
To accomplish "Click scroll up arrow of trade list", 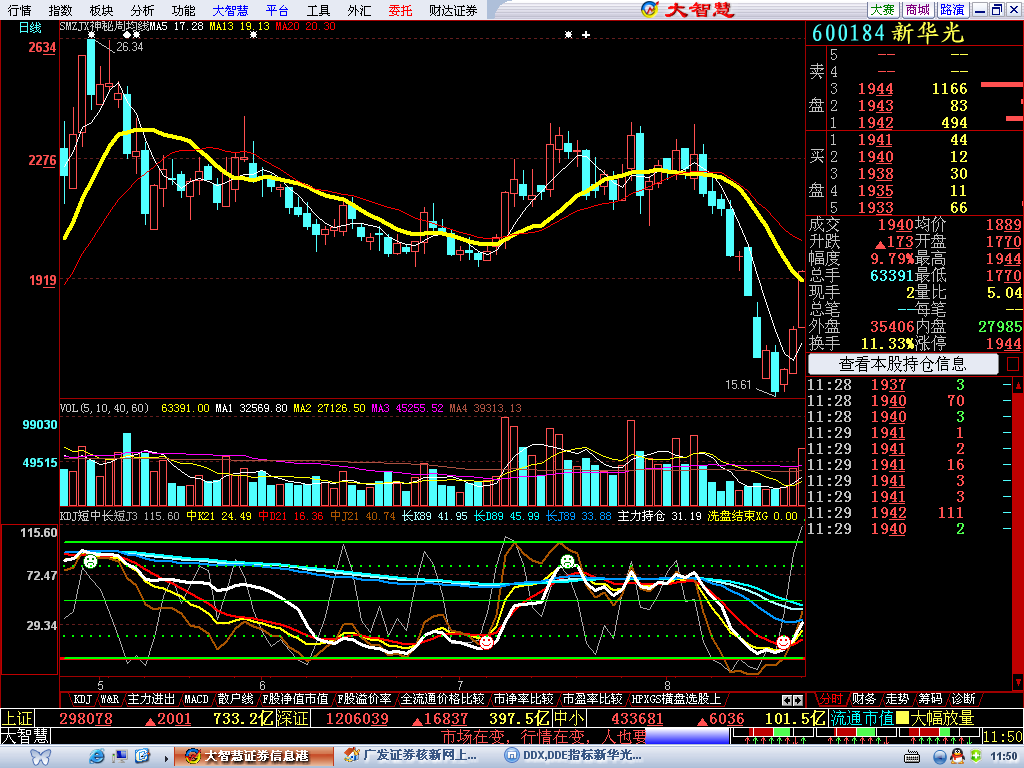I will (1017, 385).
